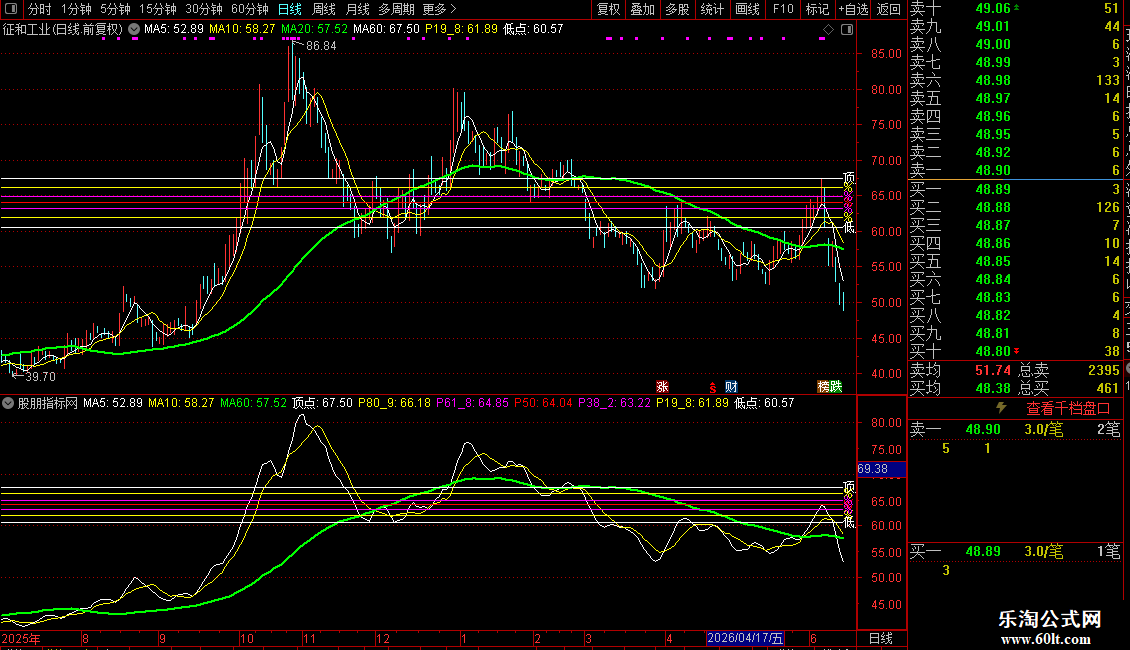The height and width of the screenshot is (650, 1130).
Task: Click the 2025年 label on time axis
Action: [x=21, y=638]
